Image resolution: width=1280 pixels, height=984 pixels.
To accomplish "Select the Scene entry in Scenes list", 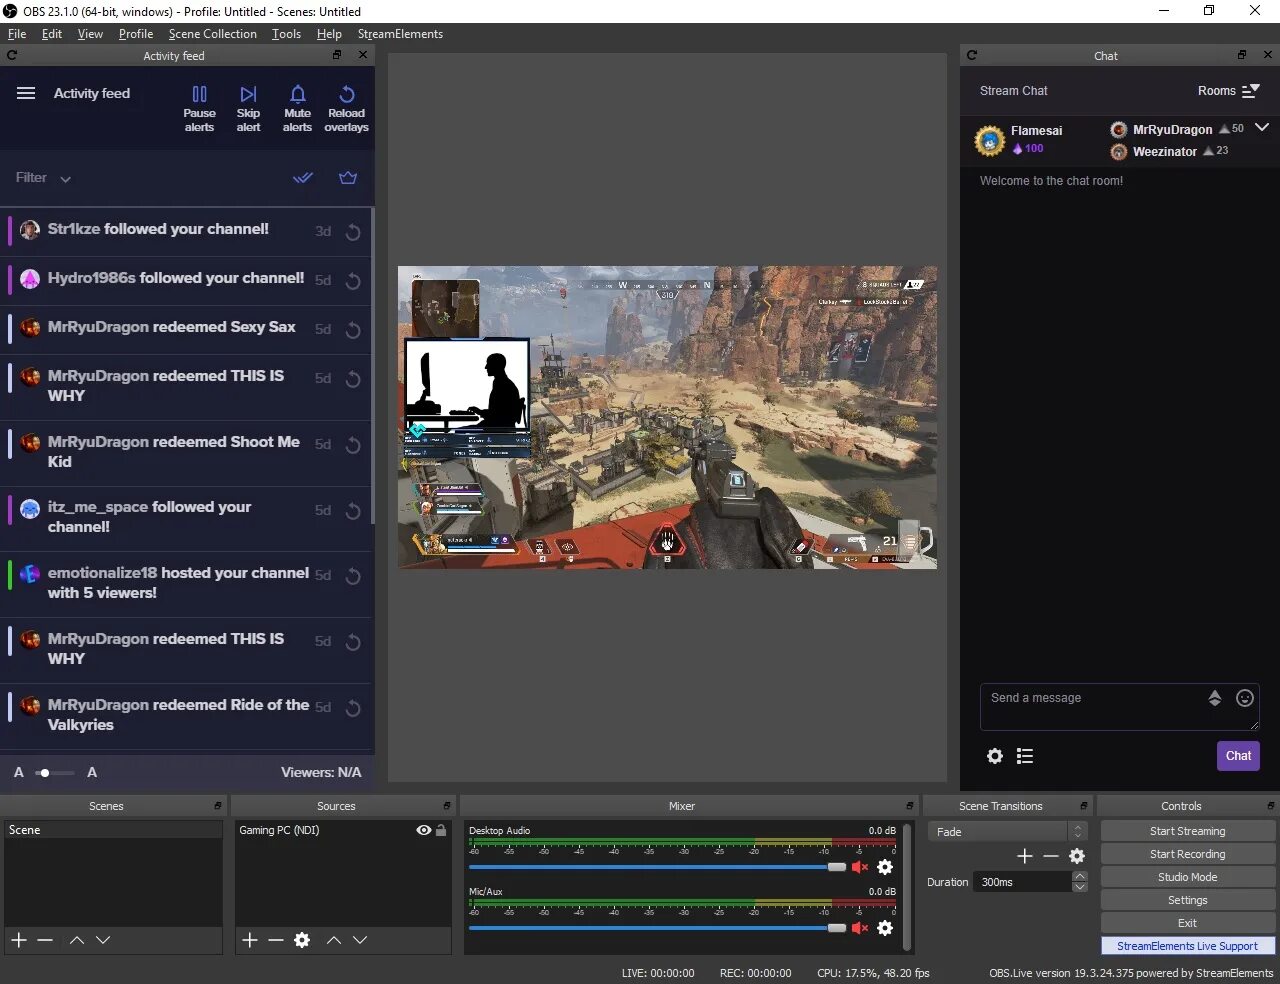I will (x=113, y=830).
